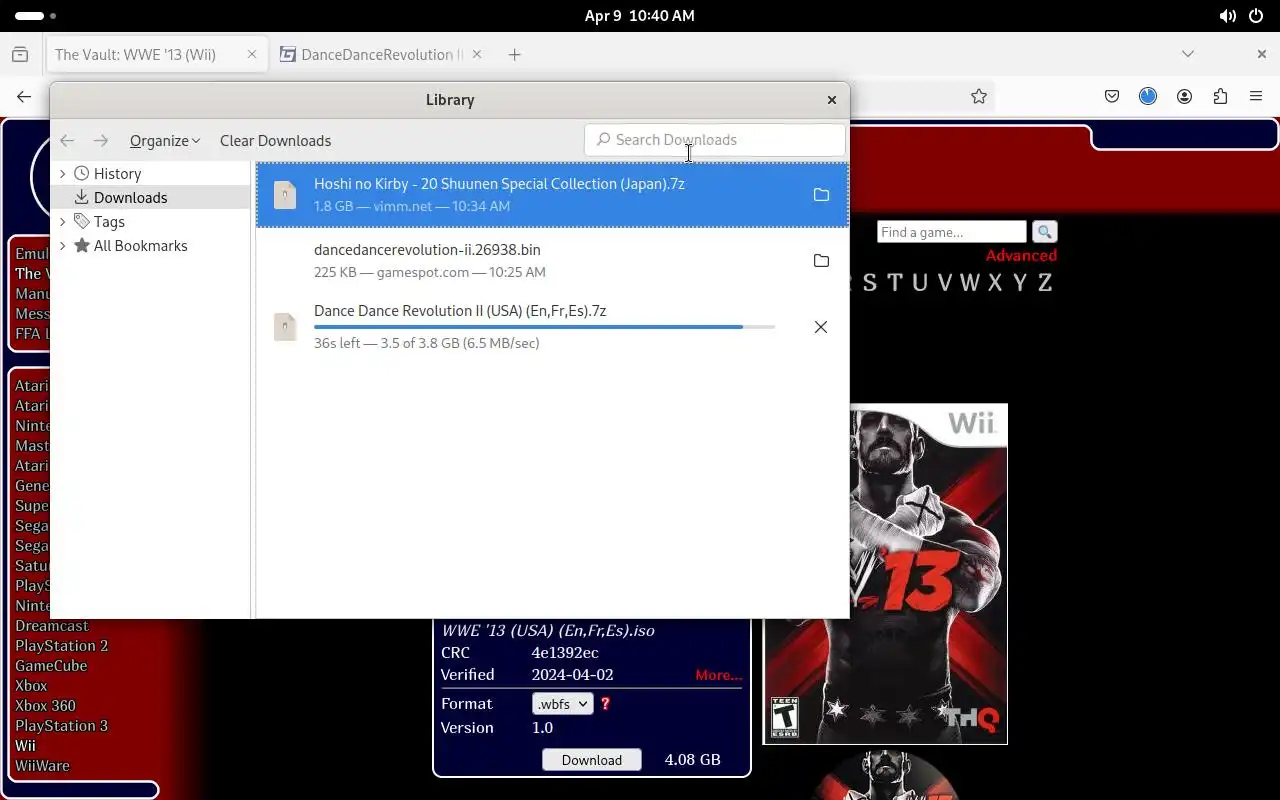The image size is (1280, 800).
Task: Browse games starting with letter Z
Action: coord(1044,283)
